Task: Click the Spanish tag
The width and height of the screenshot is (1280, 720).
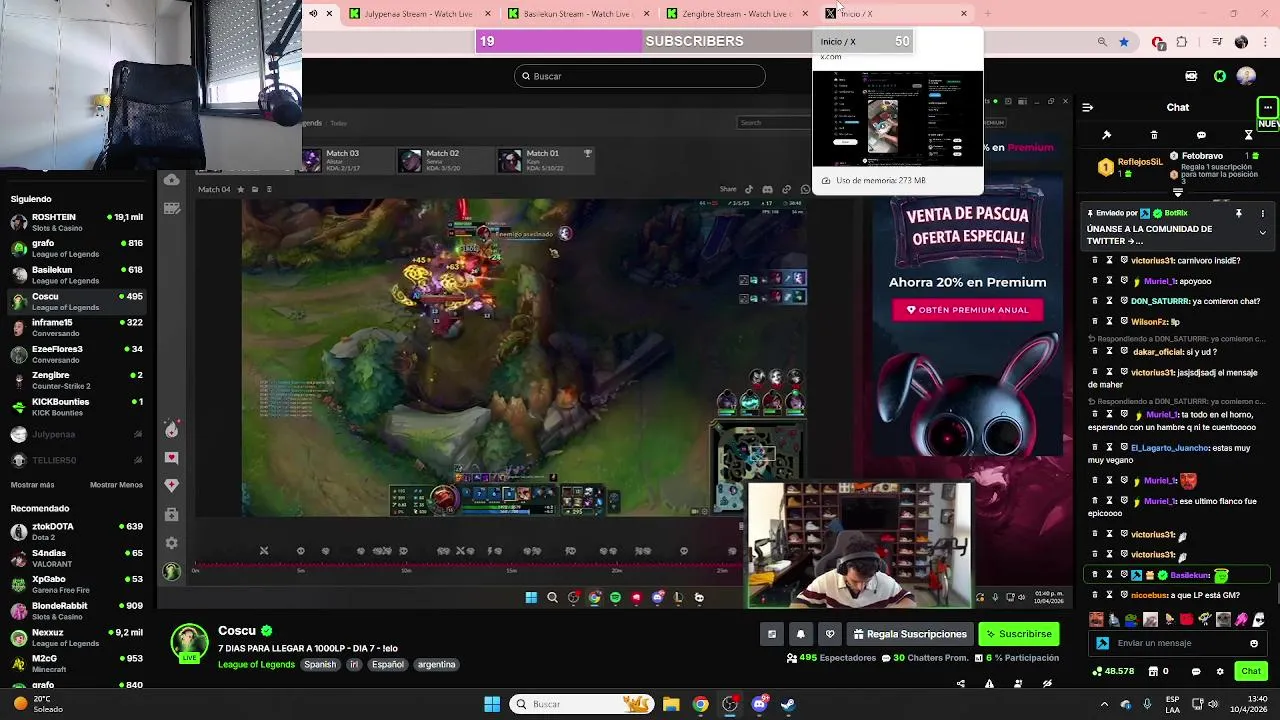Action: [x=320, y=664]
